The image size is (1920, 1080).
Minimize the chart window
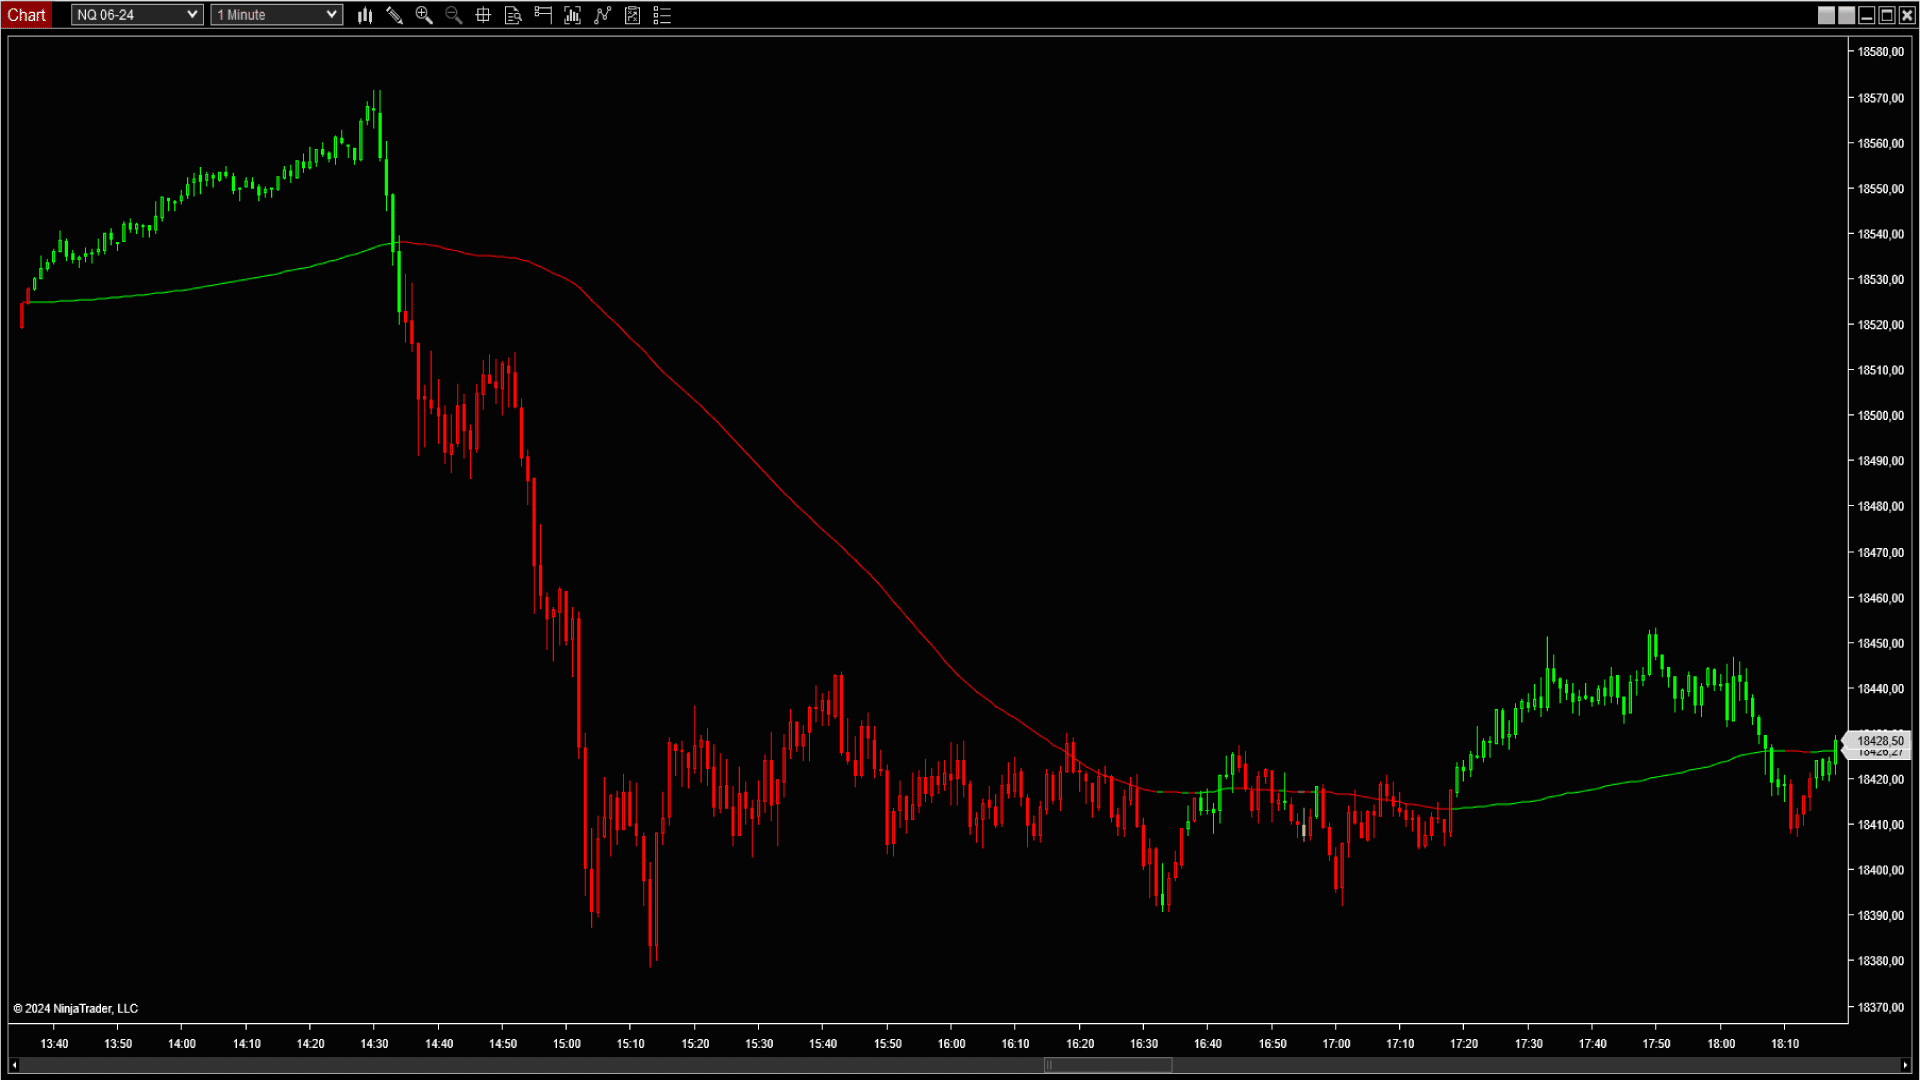(x=1866, y=15)
